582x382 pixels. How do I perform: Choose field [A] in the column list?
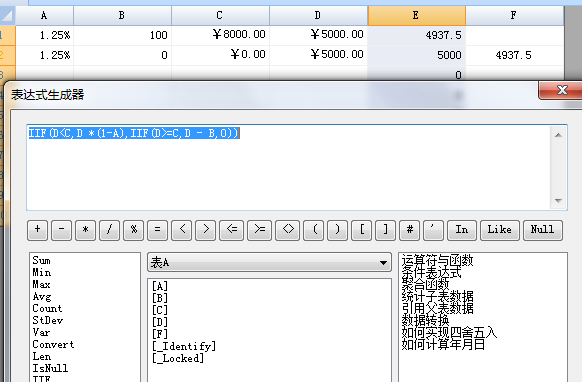point(160,286)
